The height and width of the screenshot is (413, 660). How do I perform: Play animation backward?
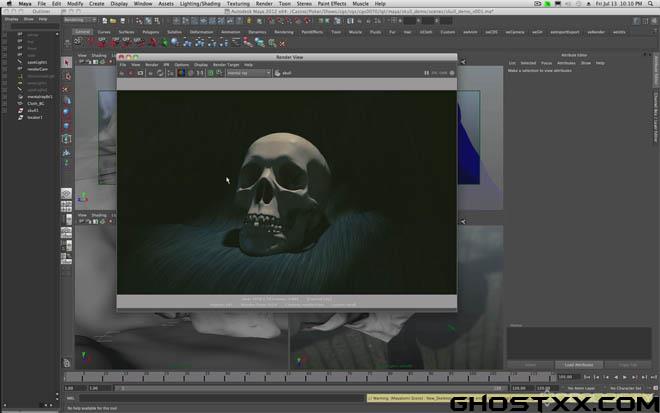point(616,377)
